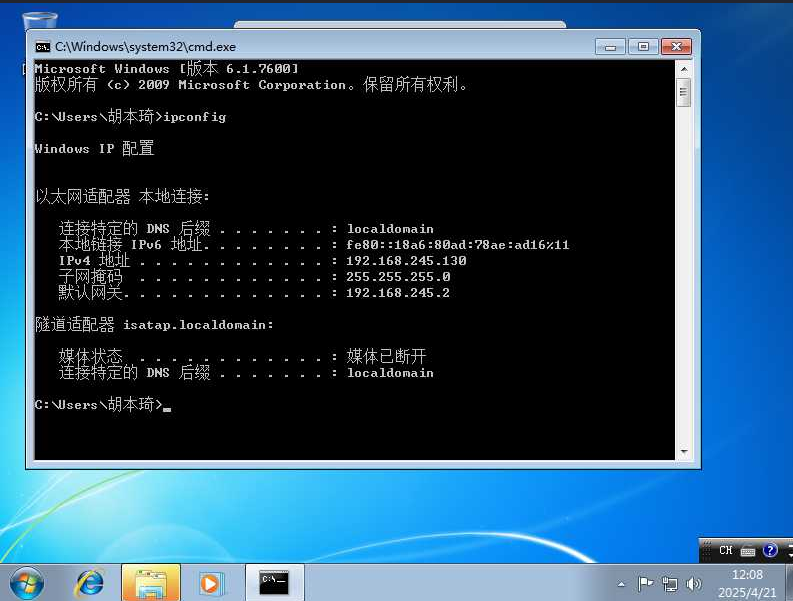Close the cmd.exe window

[x=676, y=47]
